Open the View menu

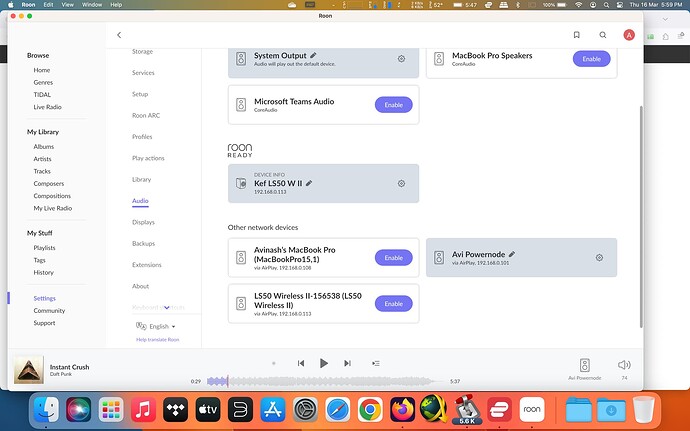[67, 4]
